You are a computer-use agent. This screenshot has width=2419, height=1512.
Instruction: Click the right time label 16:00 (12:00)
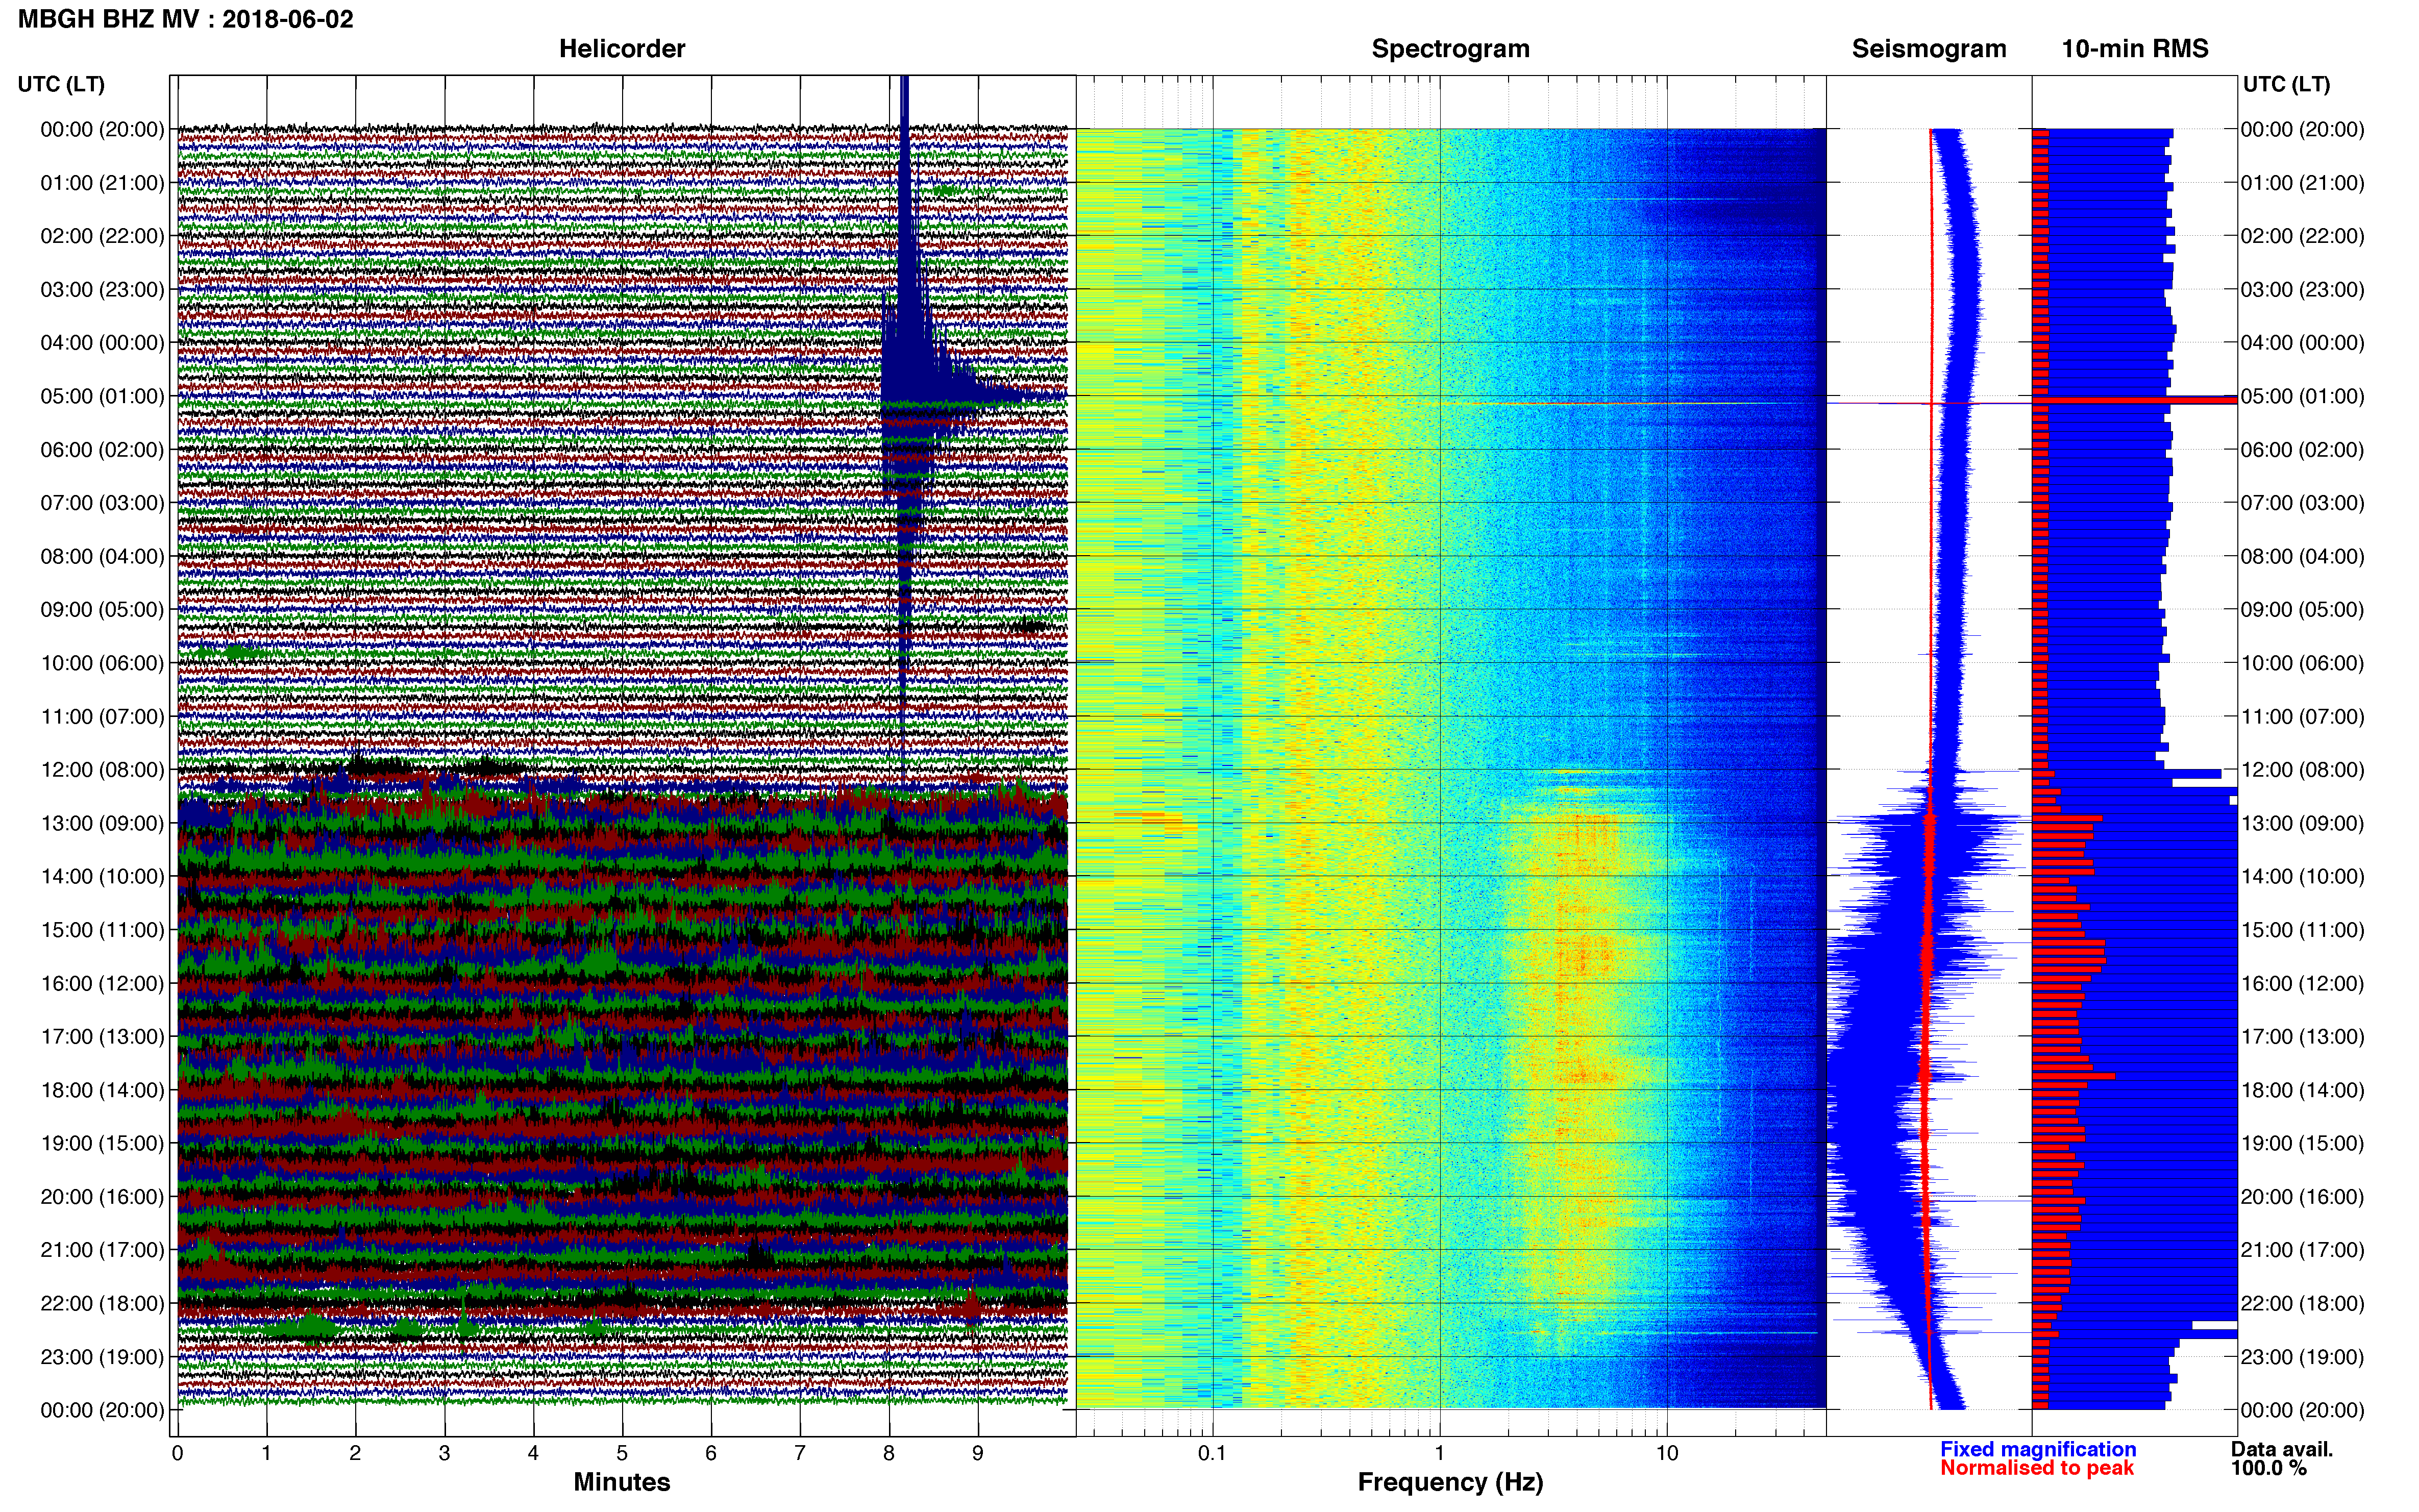click(x=2303, y=983)
